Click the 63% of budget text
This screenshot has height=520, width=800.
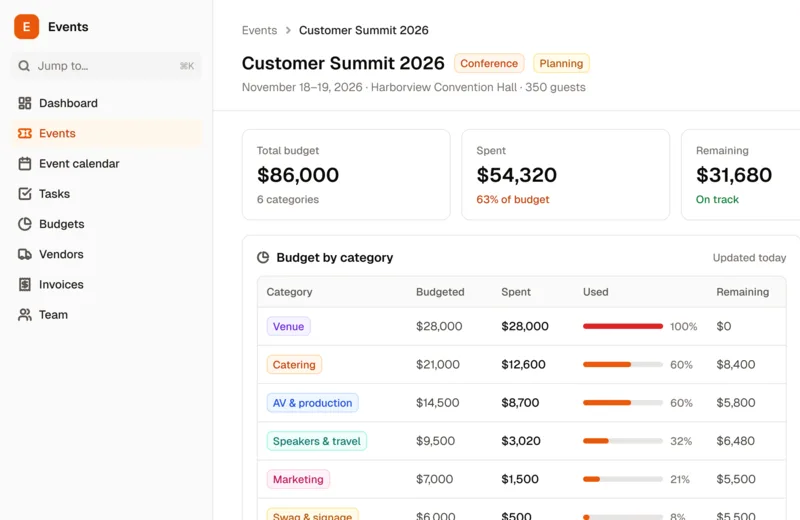click(x=513, y=200)
